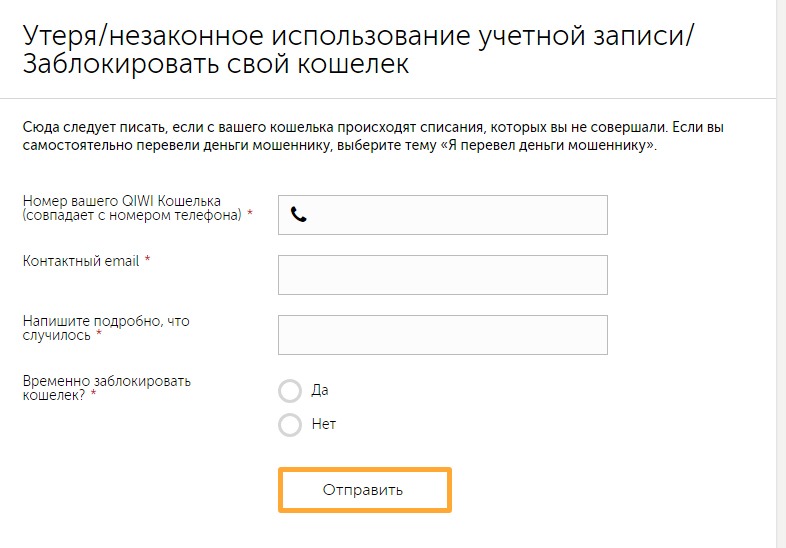Click the red asterisk after 'Контактный email'

pyautogui.click(x=147, y=260)
